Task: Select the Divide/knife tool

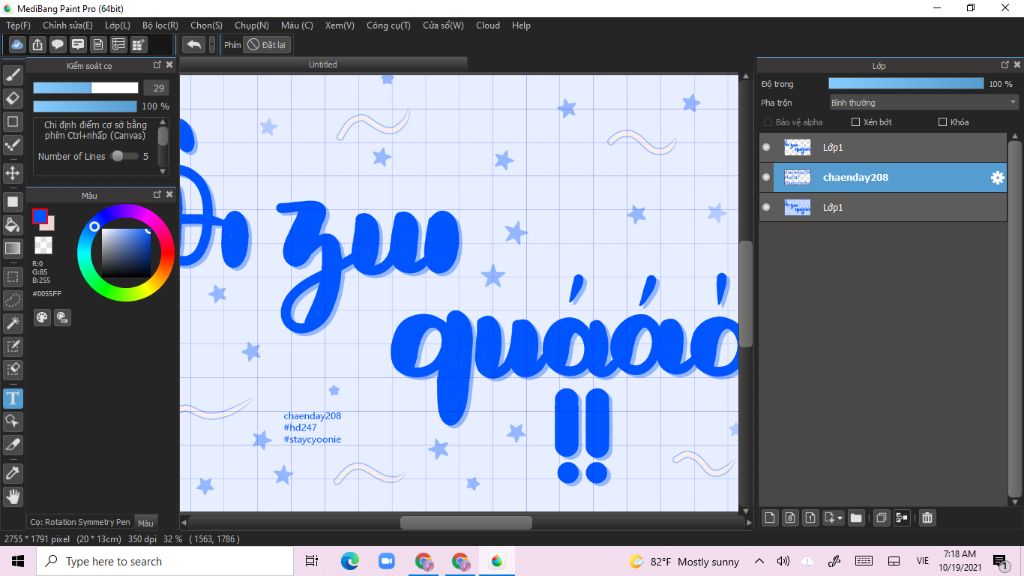Action: coord(12,445)
